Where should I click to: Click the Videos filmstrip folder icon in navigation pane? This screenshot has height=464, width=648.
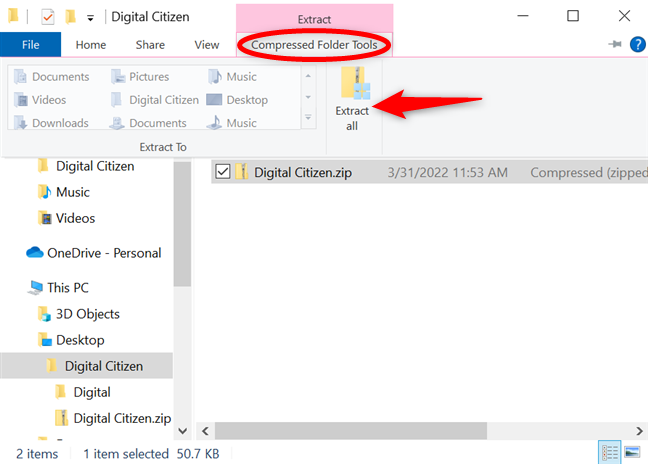pos(45,218)
